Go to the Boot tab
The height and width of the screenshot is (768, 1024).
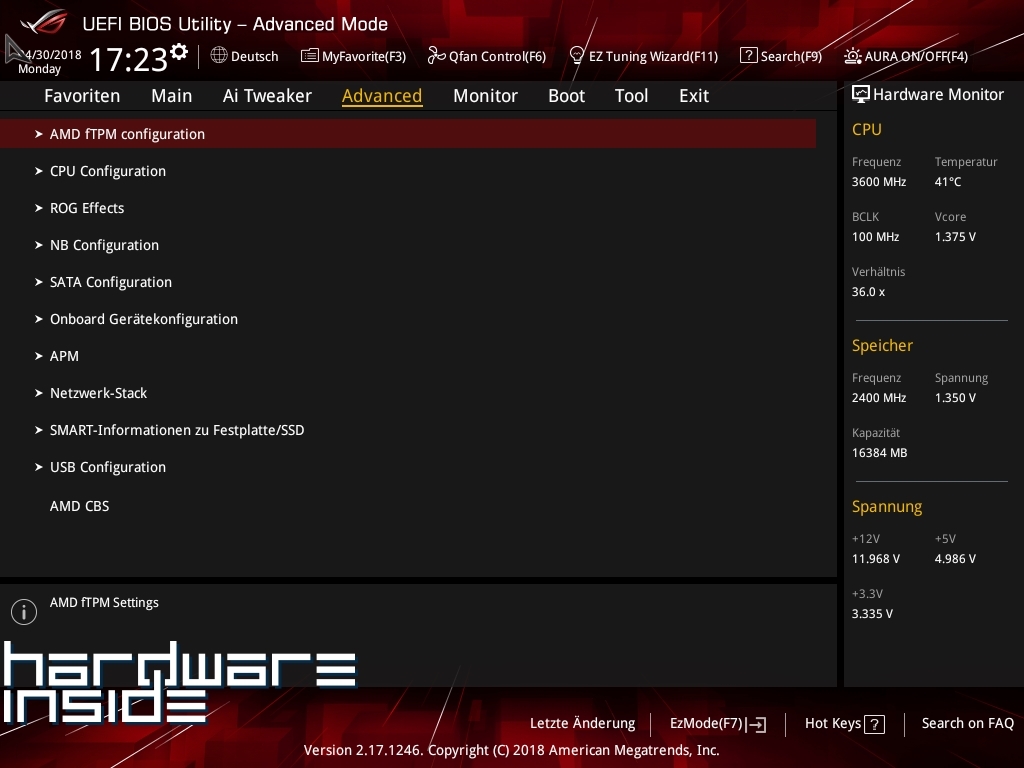pyautogui.click(x=566, y=96)
